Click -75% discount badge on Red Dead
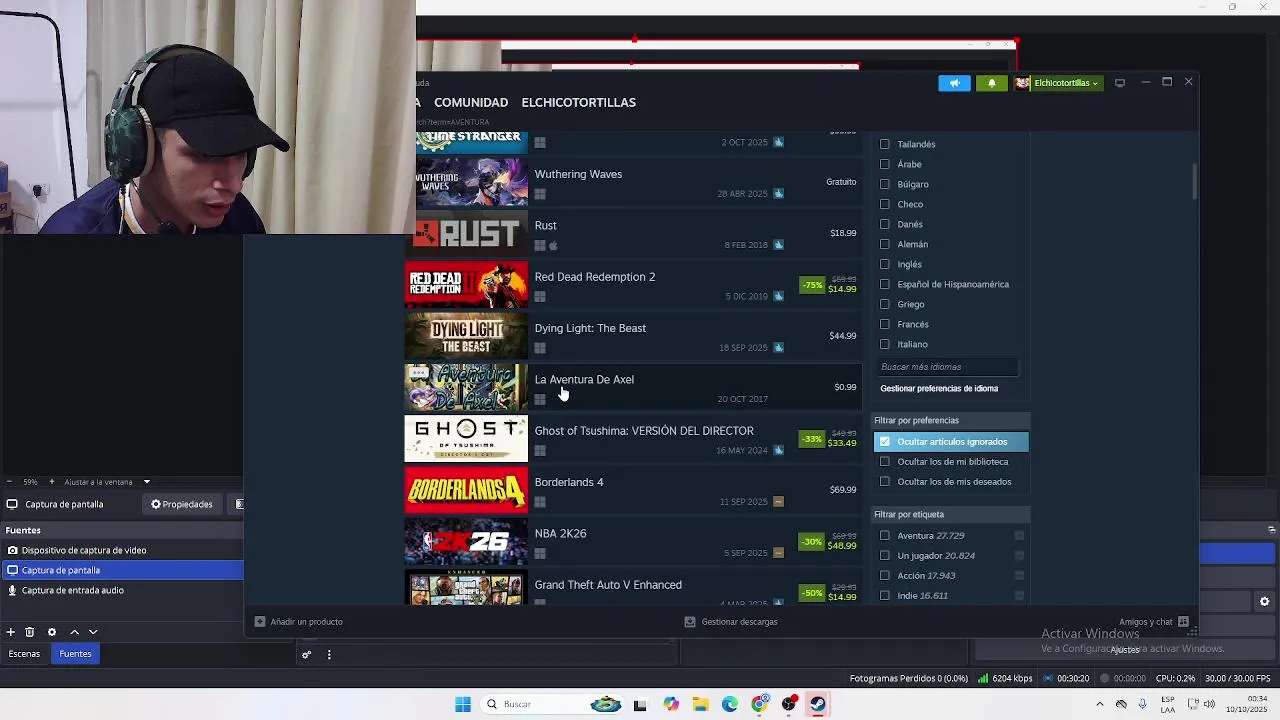Screen dimensions: 1280x720 812,285
